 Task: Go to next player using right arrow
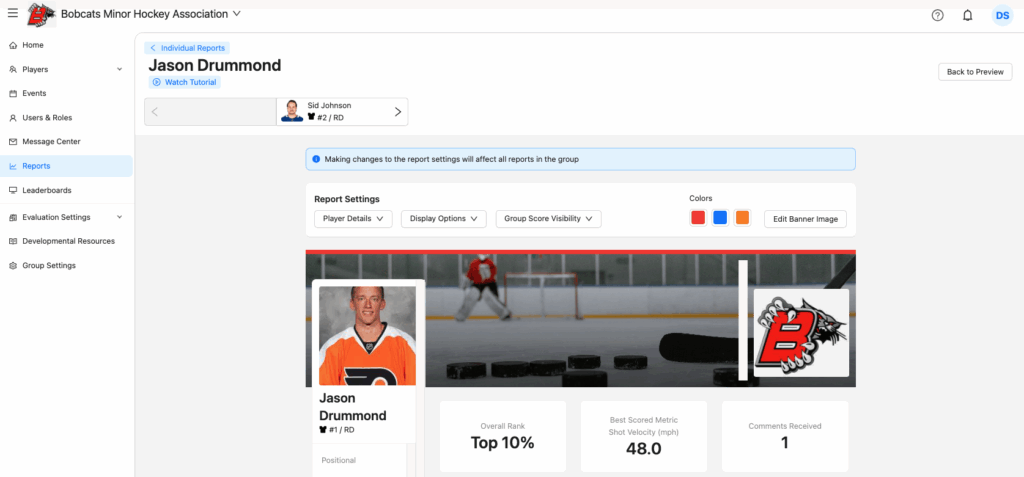[397, 112]
